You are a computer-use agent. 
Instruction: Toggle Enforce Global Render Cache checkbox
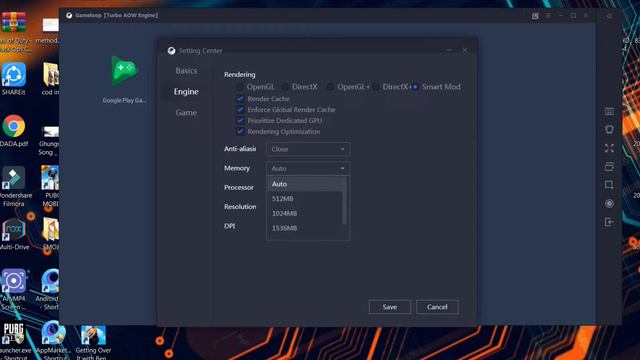[x=240, y=109]
